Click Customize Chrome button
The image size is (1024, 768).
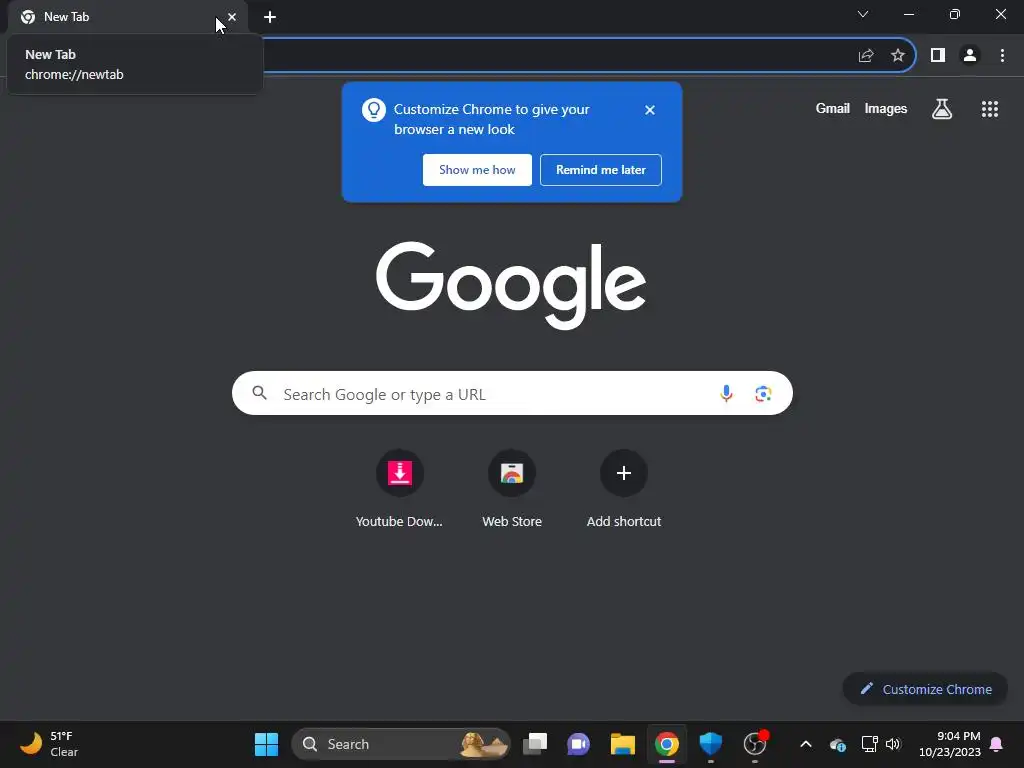click(925, 689)
